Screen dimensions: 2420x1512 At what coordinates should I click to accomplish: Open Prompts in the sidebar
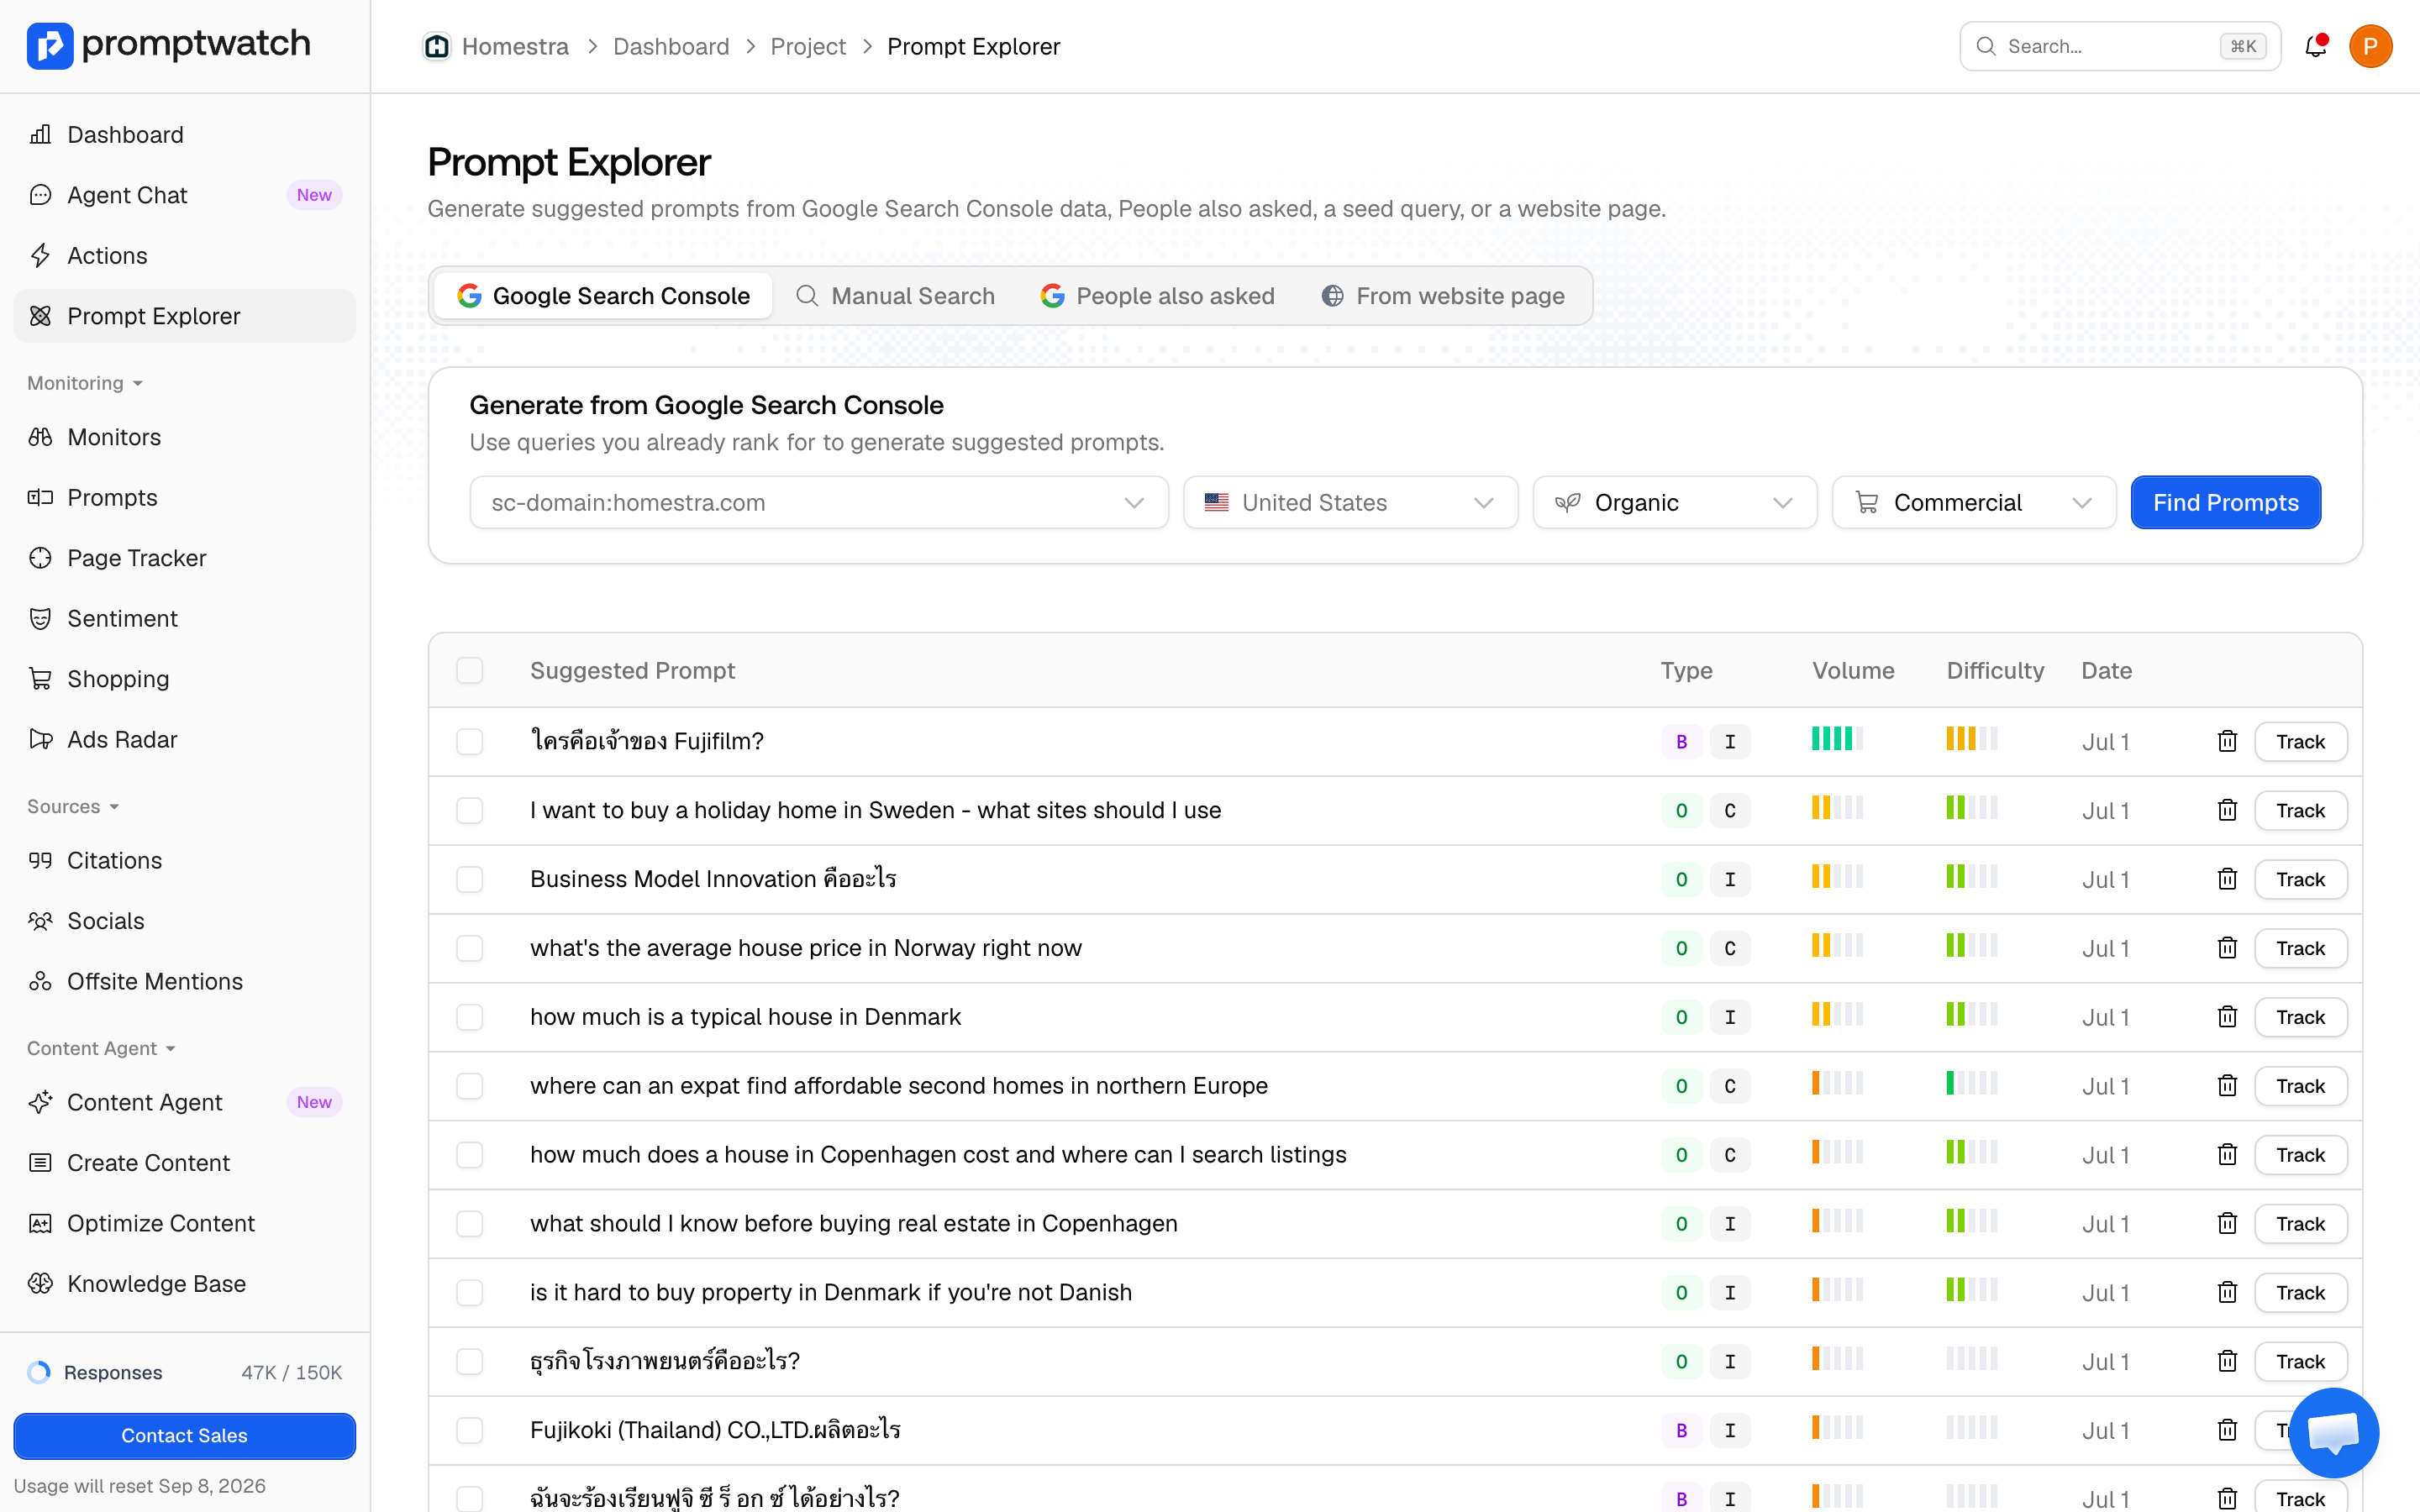click(x=185, y=497)
